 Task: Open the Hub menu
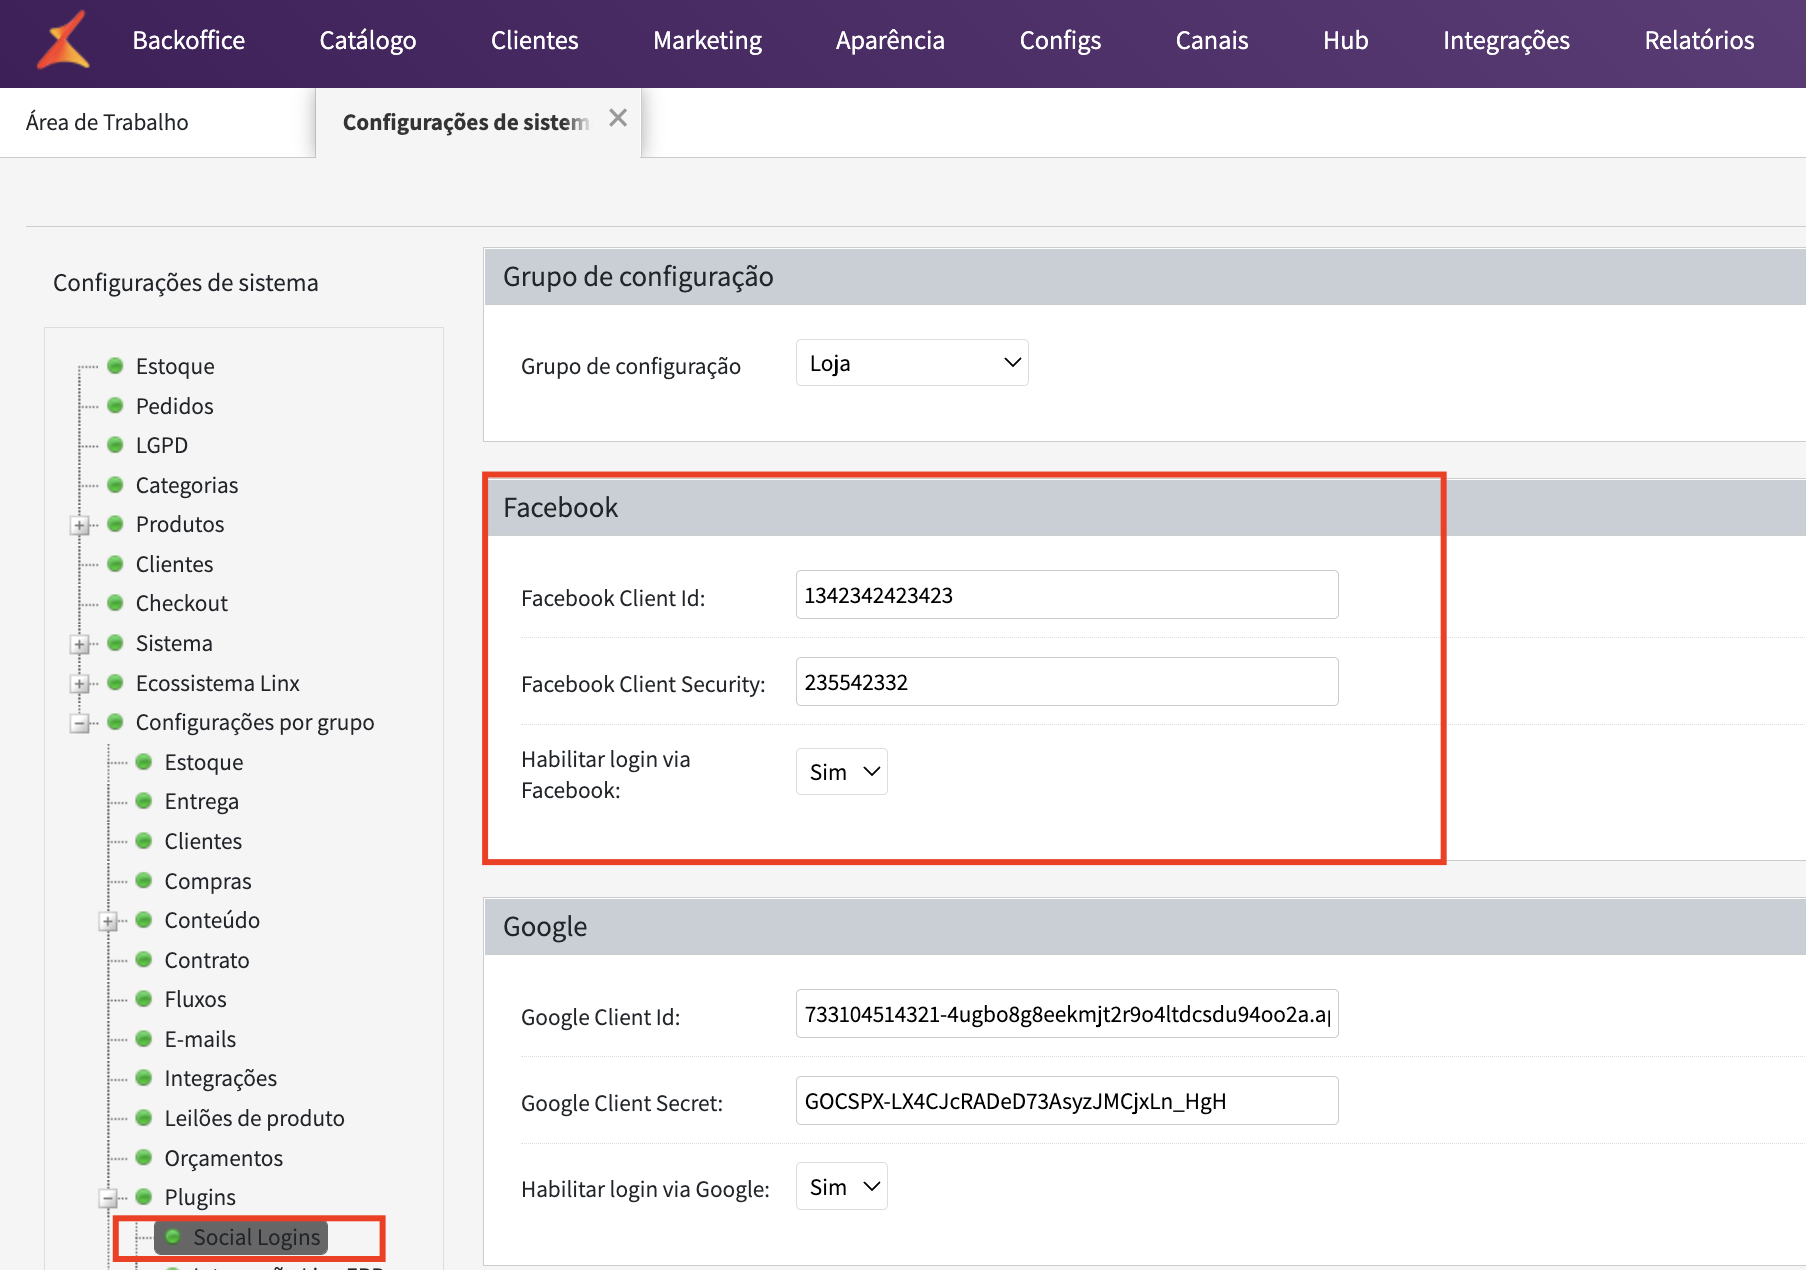[1345, 40]
